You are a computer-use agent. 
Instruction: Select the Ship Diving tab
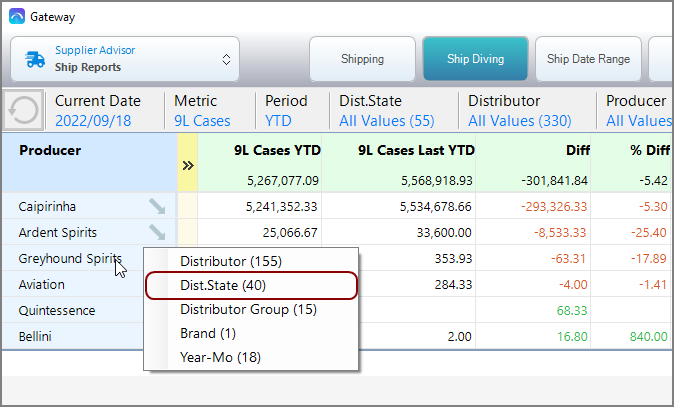coord(476,59)
